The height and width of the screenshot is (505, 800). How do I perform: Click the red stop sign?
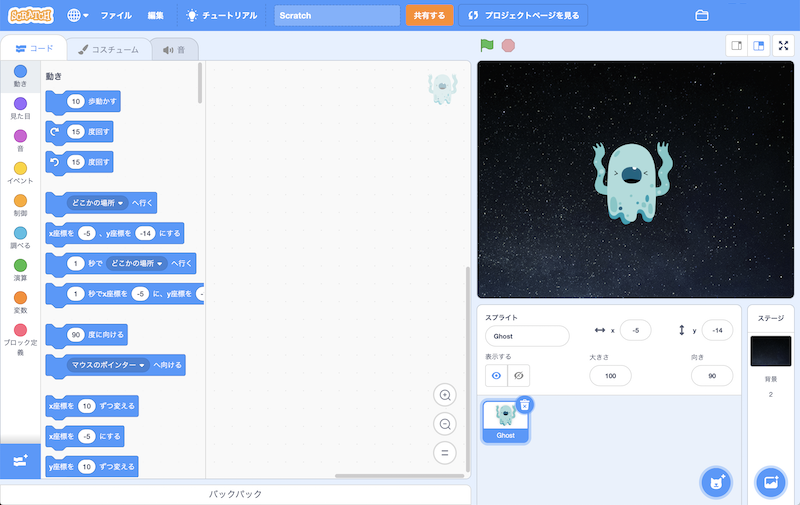508,45
